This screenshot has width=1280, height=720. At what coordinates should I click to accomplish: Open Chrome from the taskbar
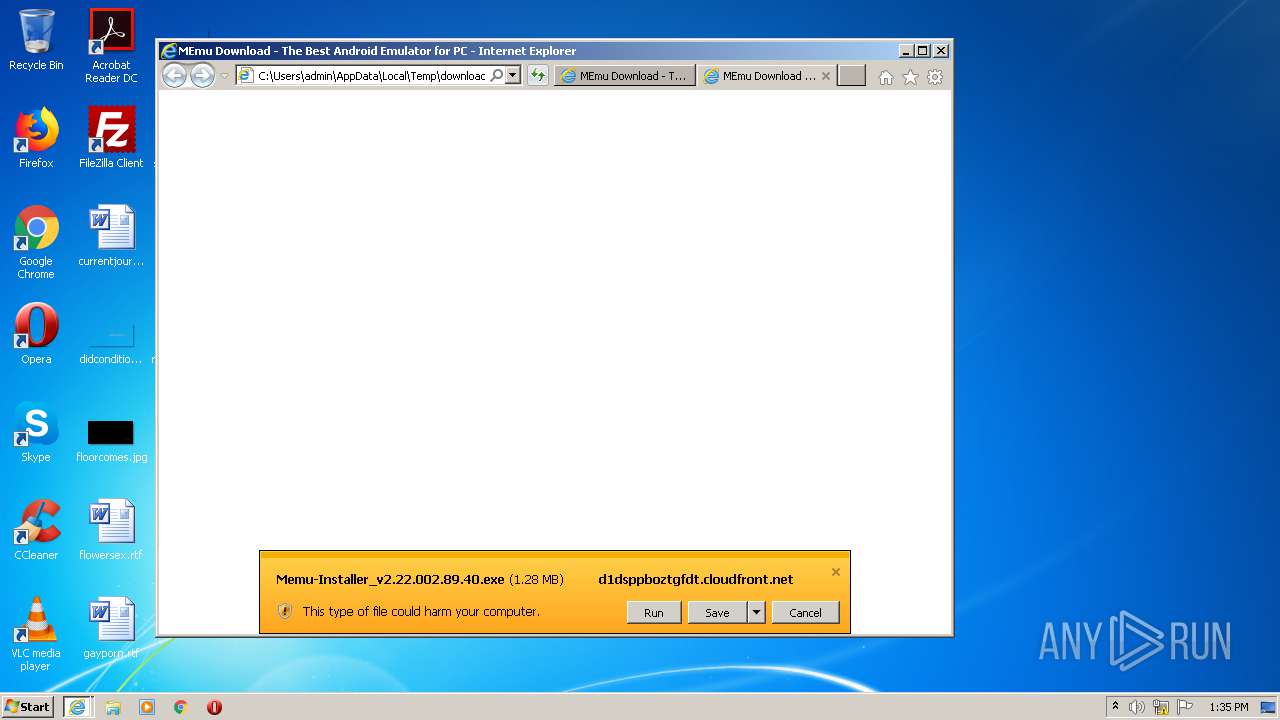[181, 707]
